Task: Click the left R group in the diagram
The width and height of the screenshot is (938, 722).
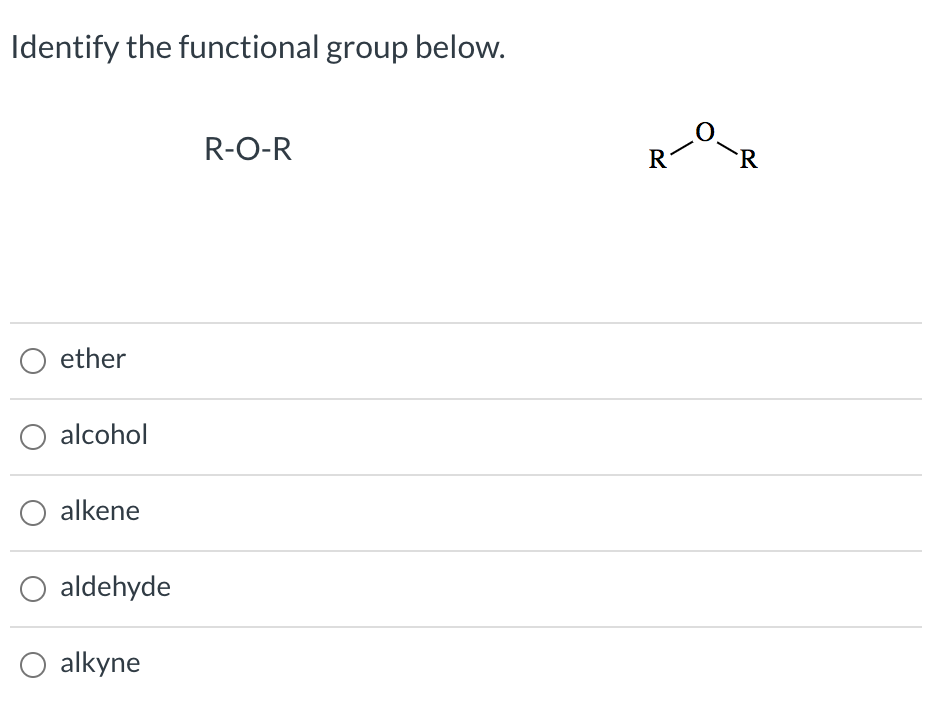Action: (x=658, y=160)
